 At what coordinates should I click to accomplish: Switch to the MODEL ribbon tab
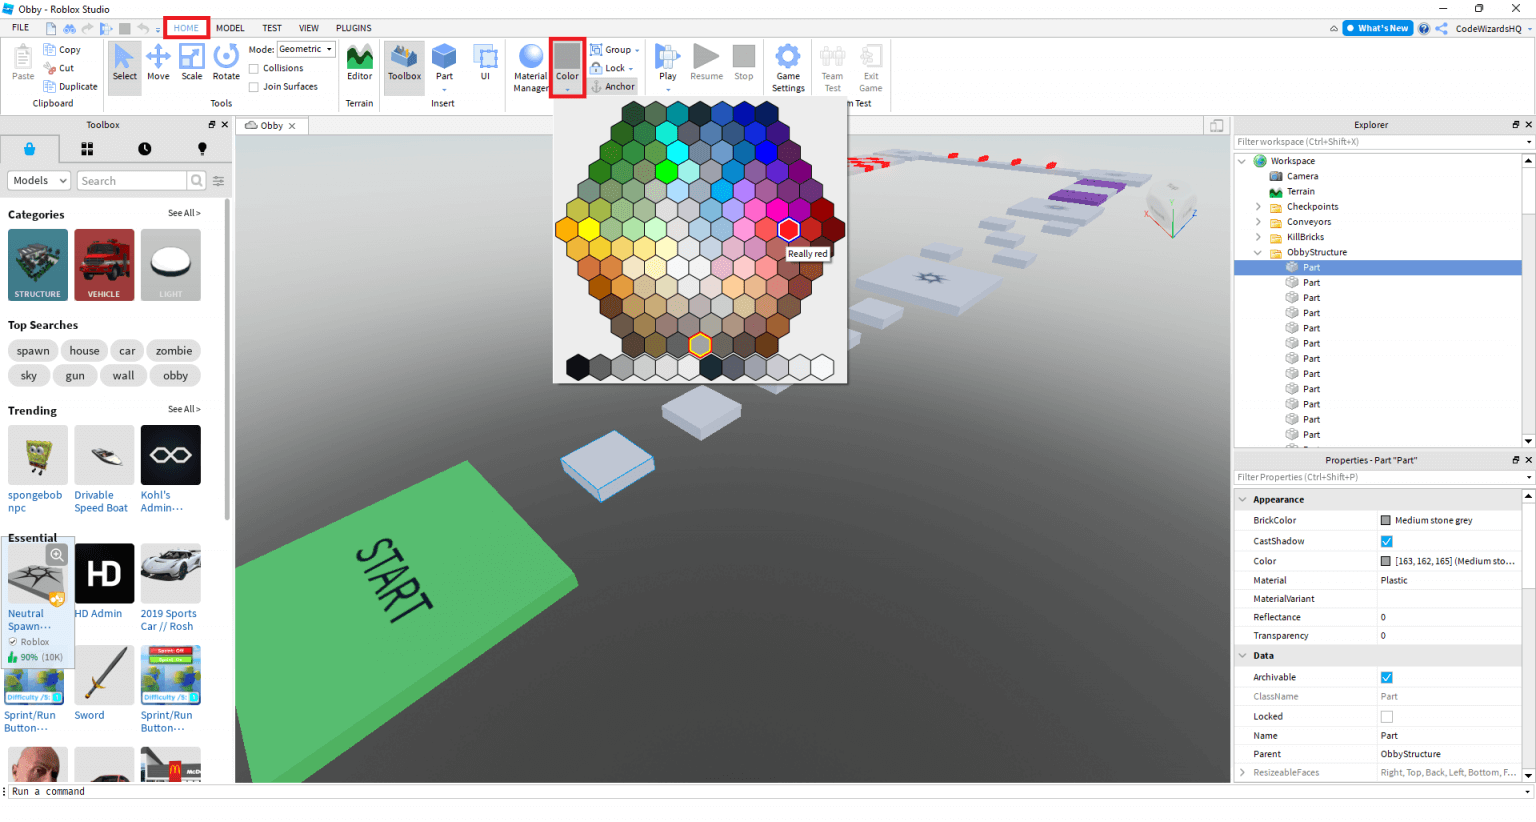[x=229, y=28]
